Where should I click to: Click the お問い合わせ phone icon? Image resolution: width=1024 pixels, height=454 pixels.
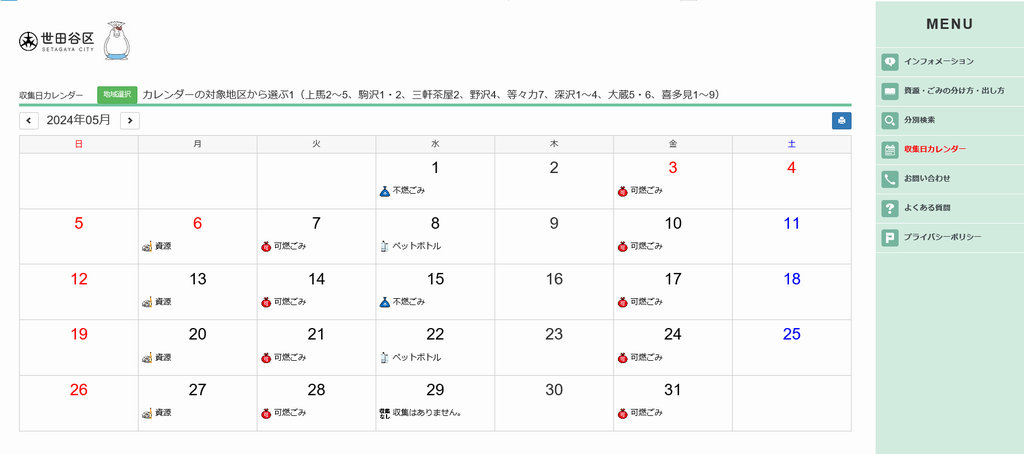(889, 179)
